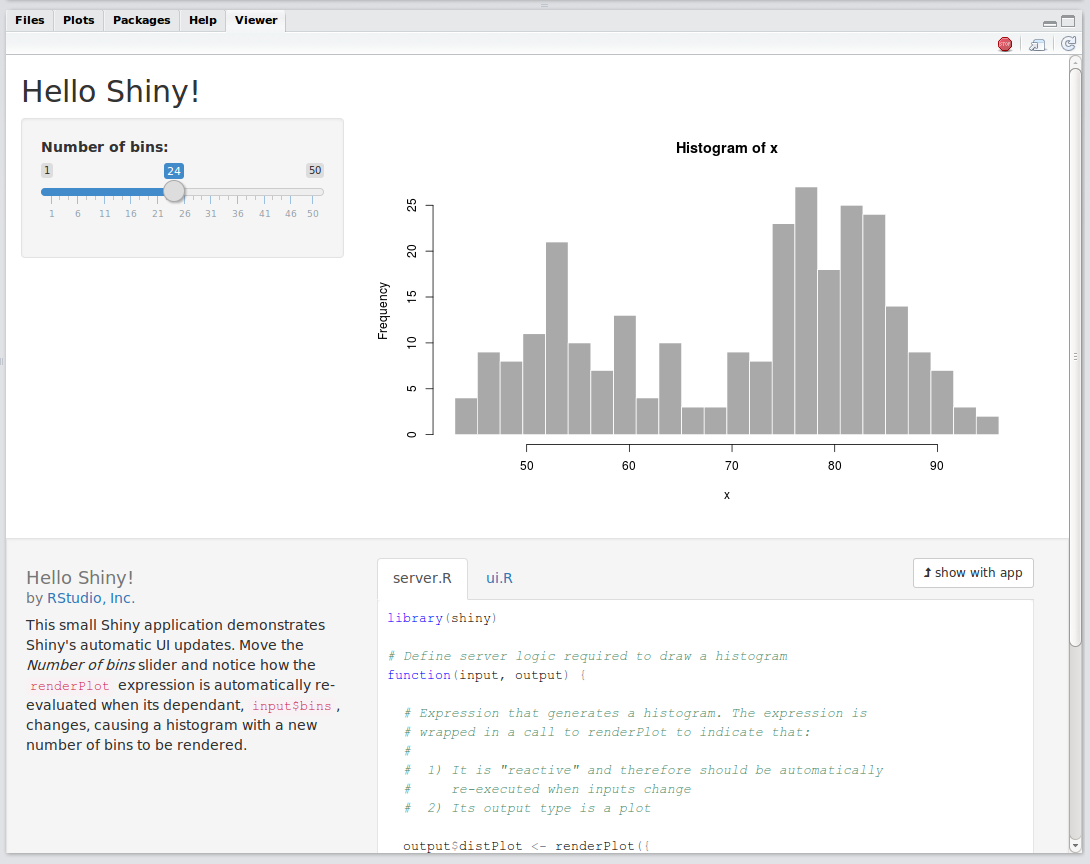Refresh the Viewer pane
The image size is (1090, 864).
click(x=1068, y=44)
